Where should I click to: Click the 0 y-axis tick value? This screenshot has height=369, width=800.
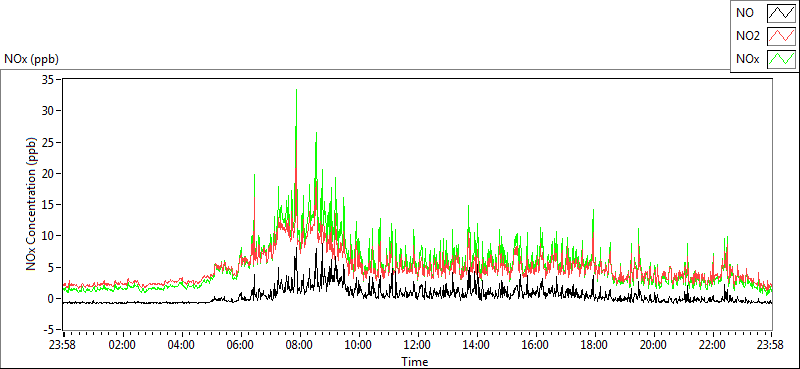[51, 299]
